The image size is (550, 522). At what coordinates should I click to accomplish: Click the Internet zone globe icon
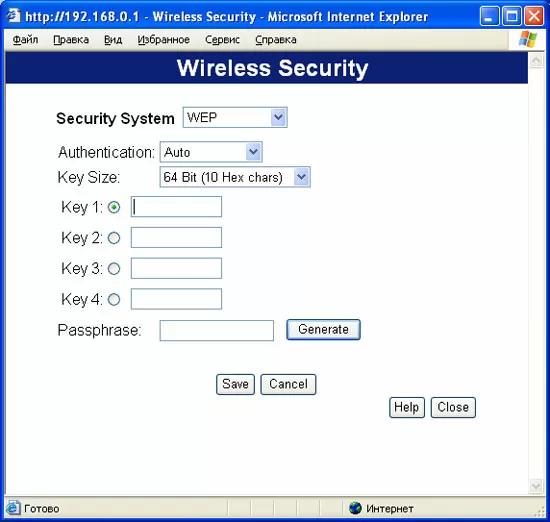coord(355,508)
